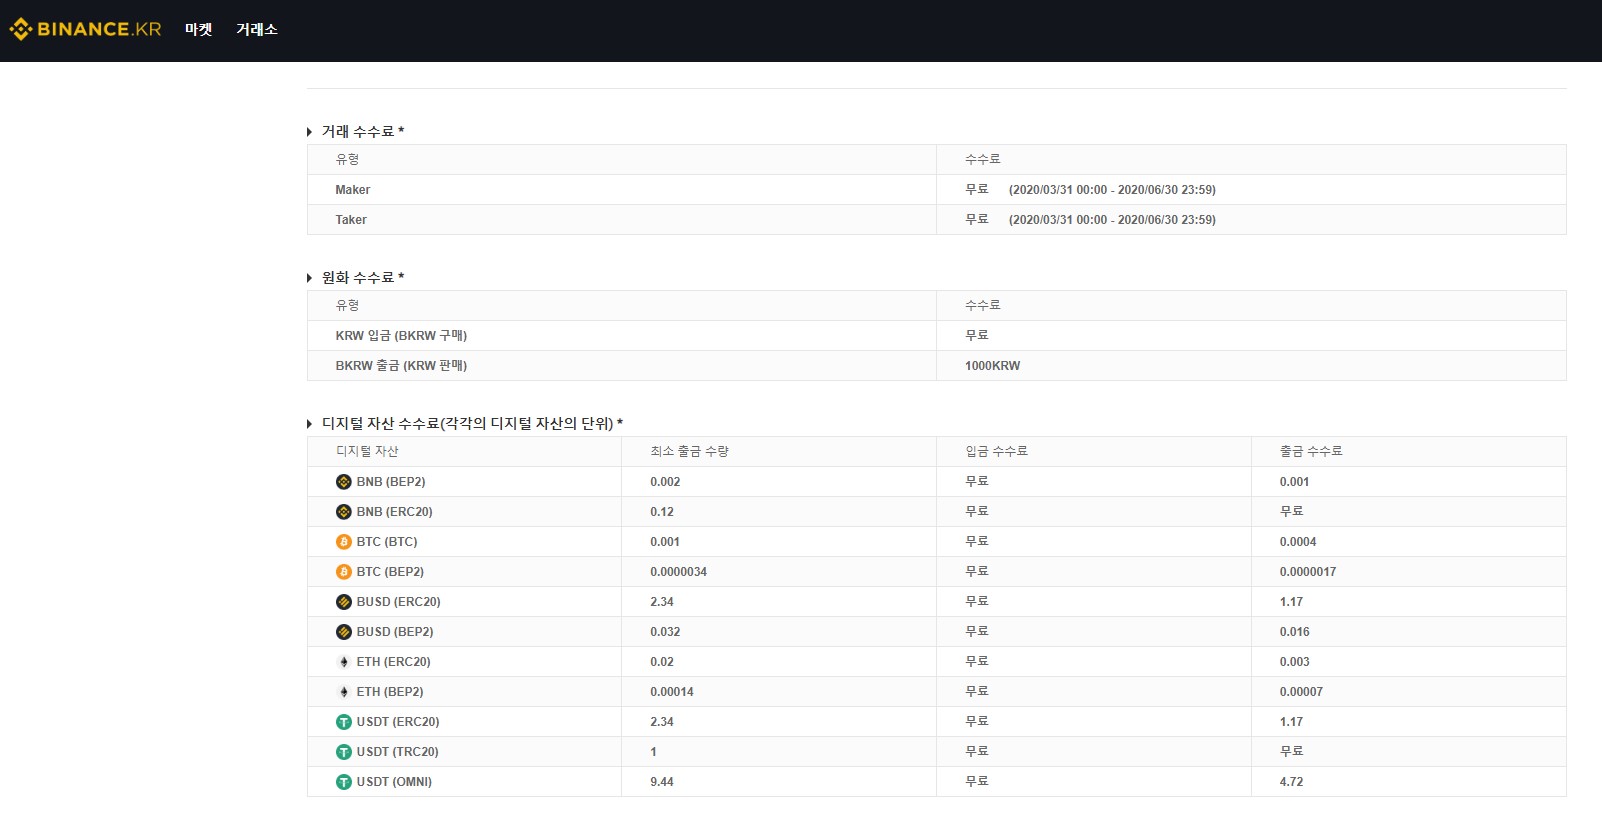Select the USDT (TRC20) asset name

click(398, 752)
